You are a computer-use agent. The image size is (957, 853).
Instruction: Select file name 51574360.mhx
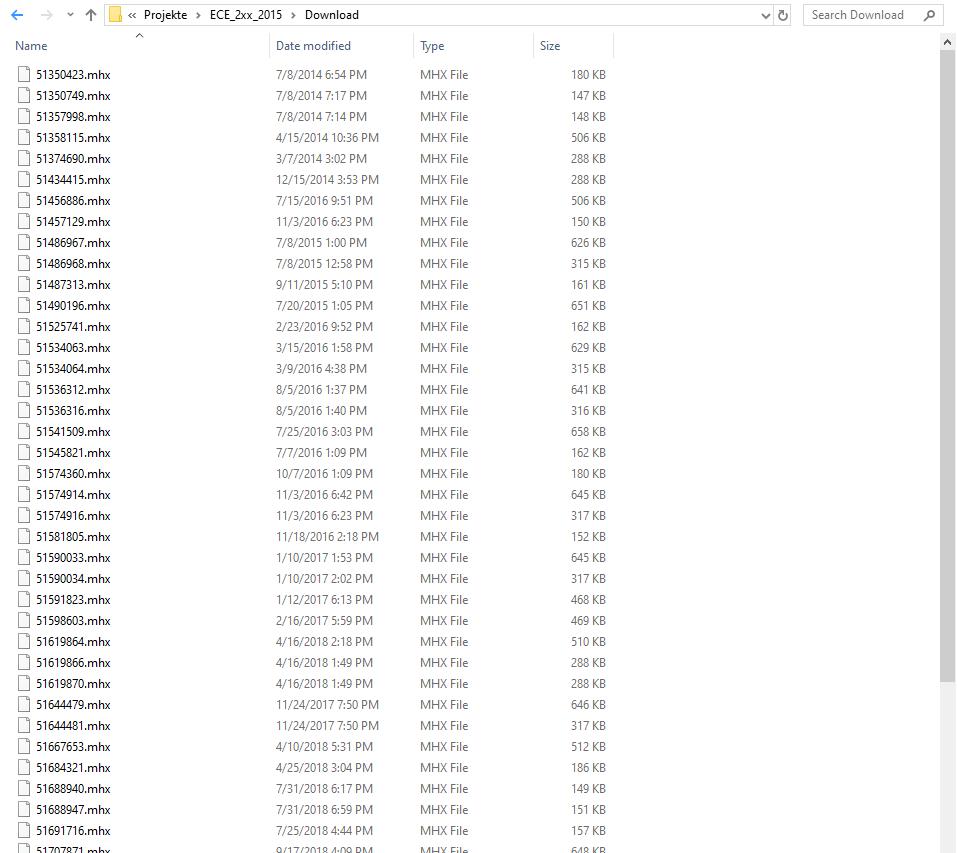[x=73, y=473]
